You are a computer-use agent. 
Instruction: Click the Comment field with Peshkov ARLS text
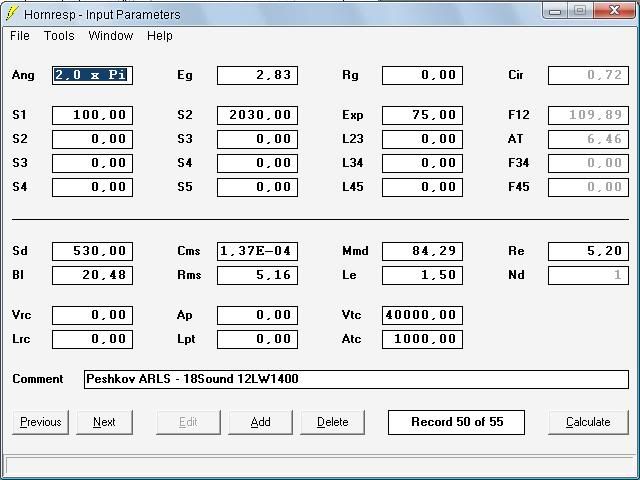(x=356, y=379)
